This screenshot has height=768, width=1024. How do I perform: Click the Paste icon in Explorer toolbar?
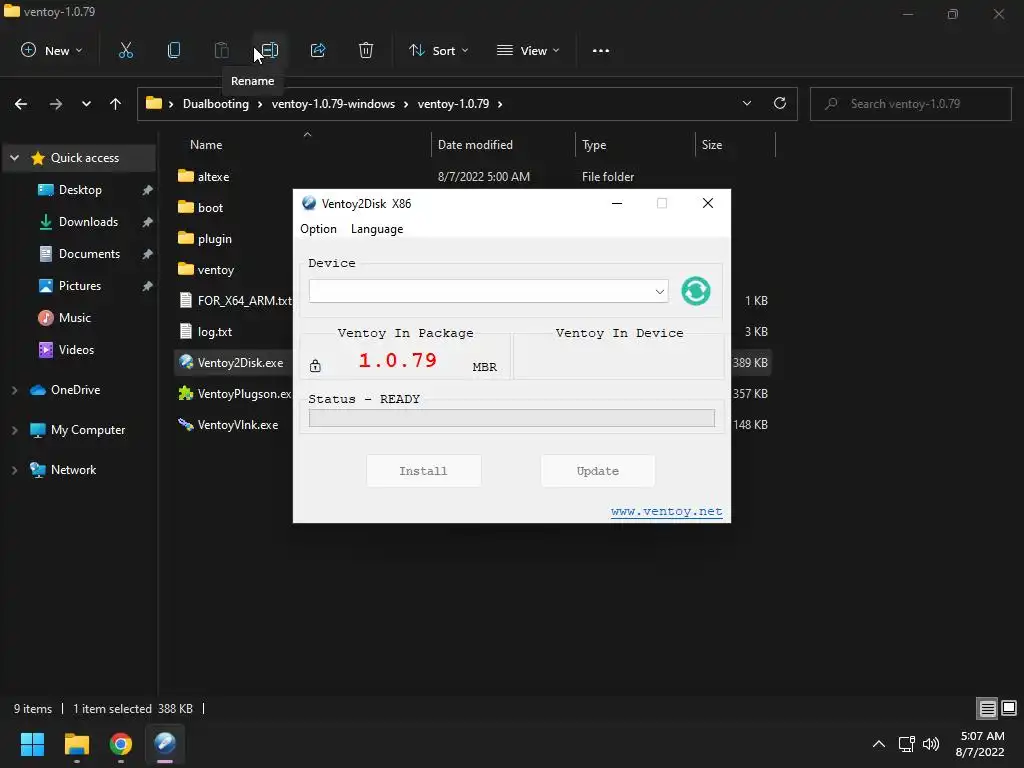(221, 50)
